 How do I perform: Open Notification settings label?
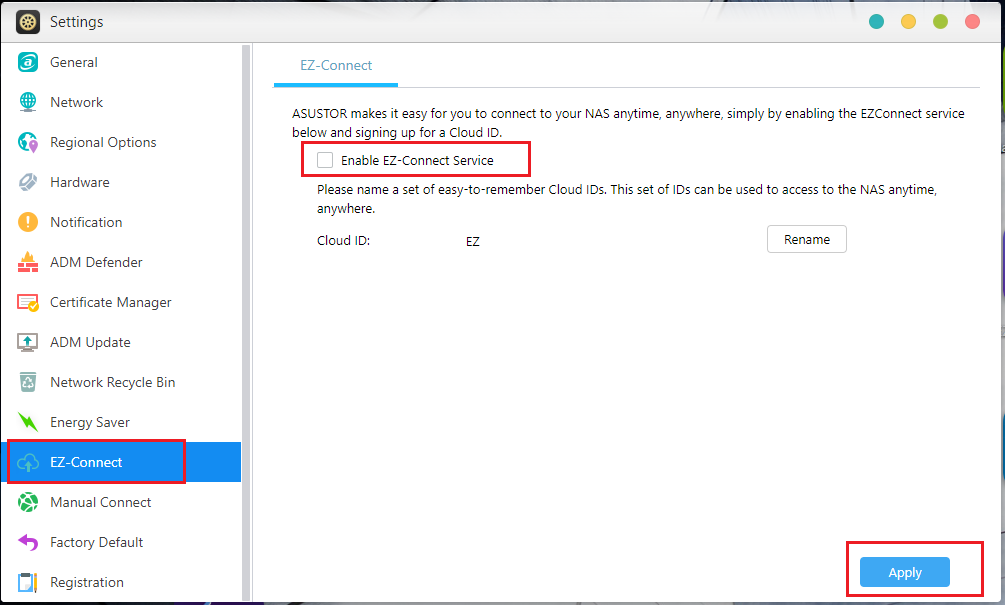click(86, 222)
